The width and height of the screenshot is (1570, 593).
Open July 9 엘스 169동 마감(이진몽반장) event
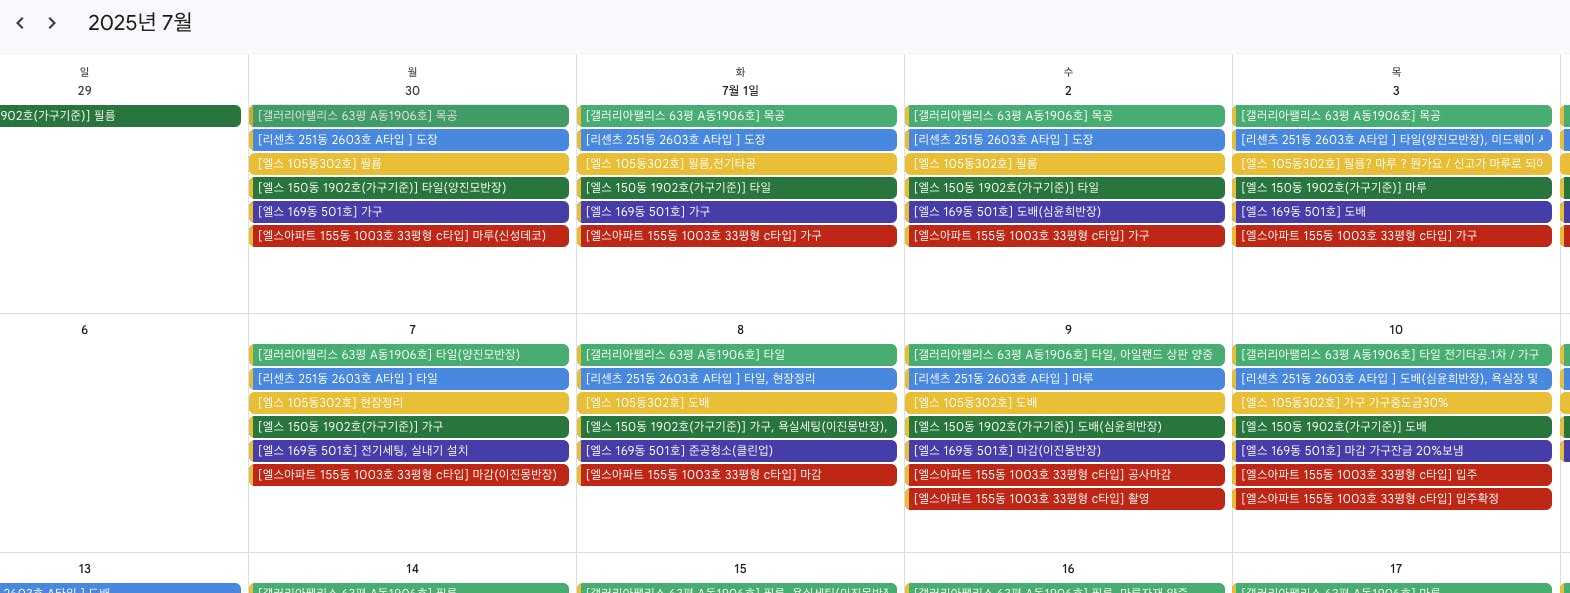coord(1065,451)
